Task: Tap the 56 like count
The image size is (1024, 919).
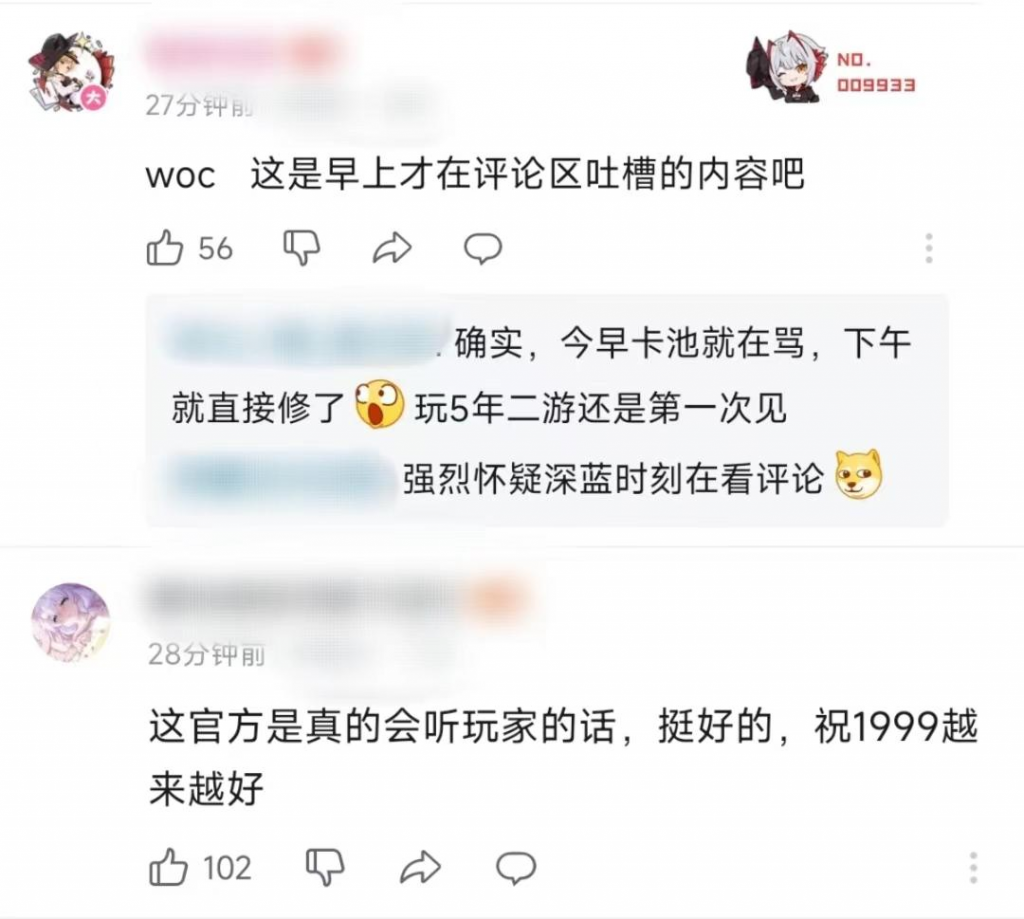Action: tap(216, 249)
